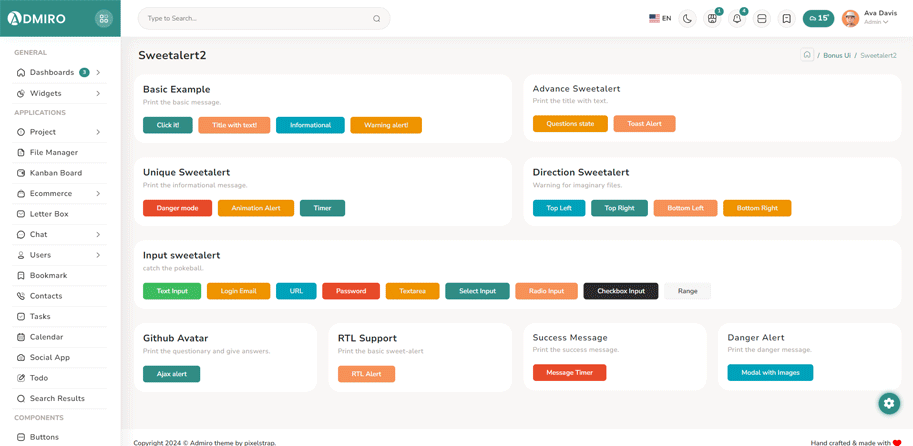Screen dimensions: 913x446
Task: Click the weather 15° badge
Action: click(x=818, y=18)
